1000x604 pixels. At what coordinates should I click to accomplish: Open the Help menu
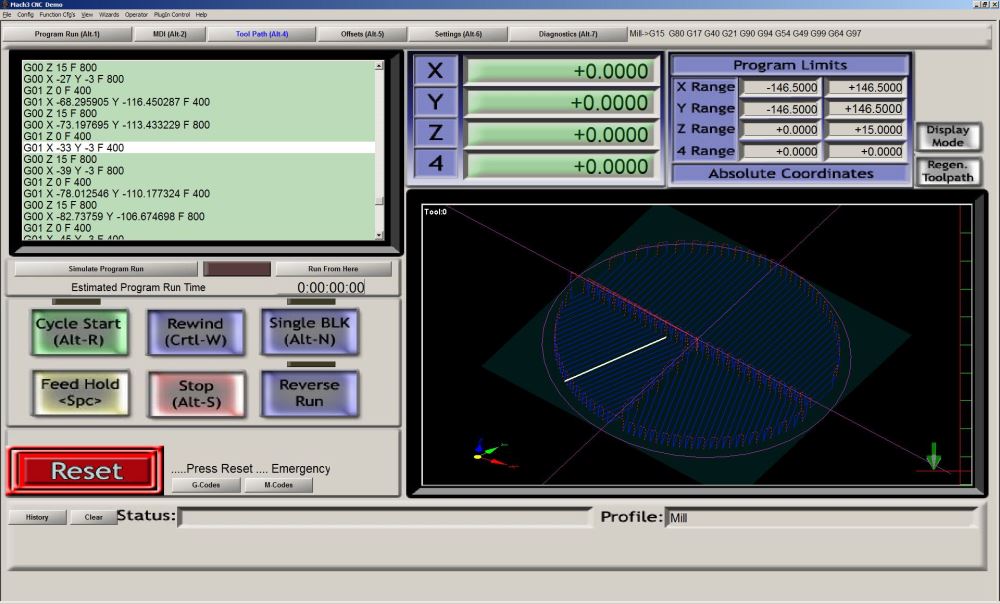click(x=201, y=14)
